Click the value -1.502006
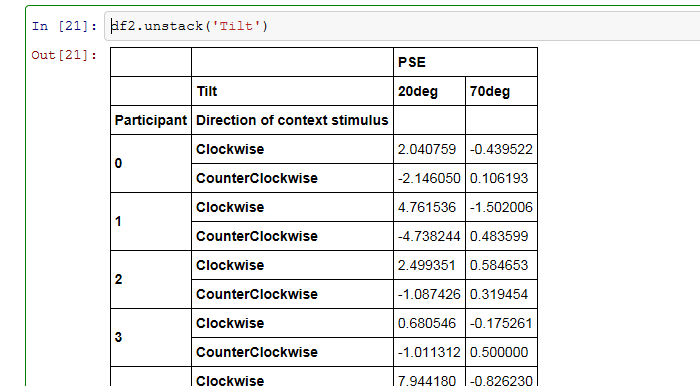This screenshot has width=700, height=386. click(501, 207)
